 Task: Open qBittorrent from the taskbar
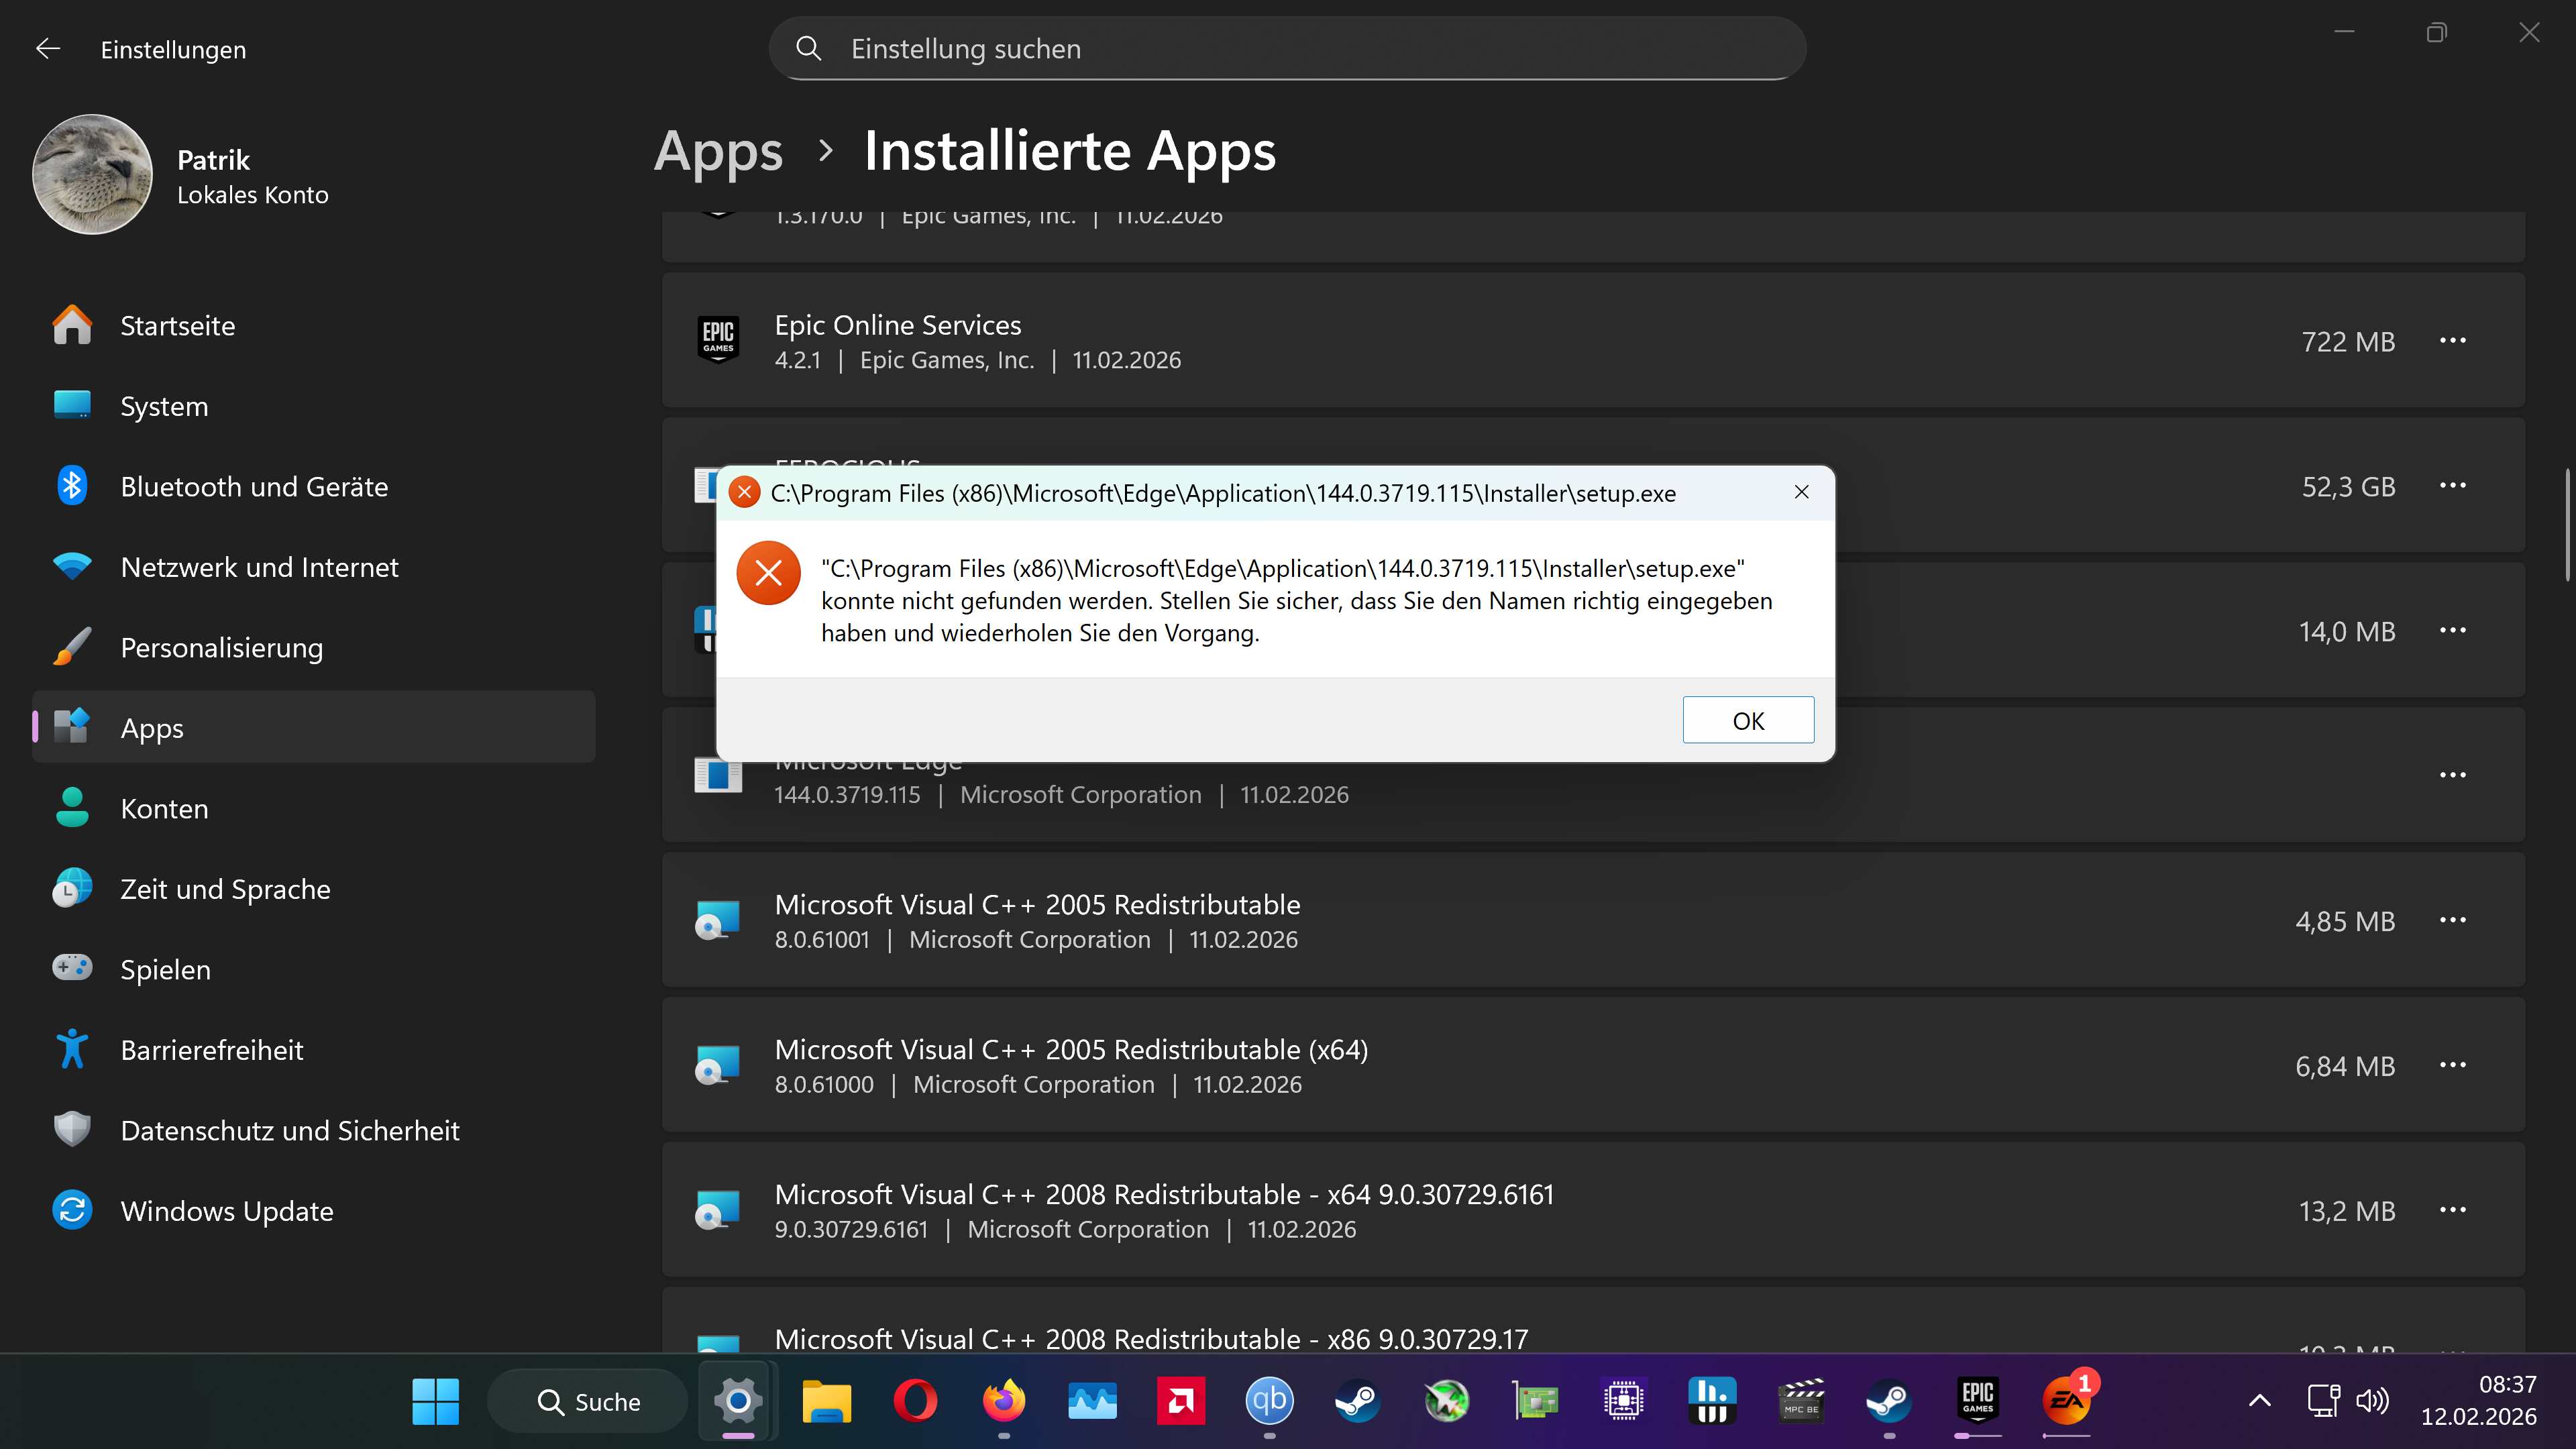pyautogui.click(x=1269, y=1401)
